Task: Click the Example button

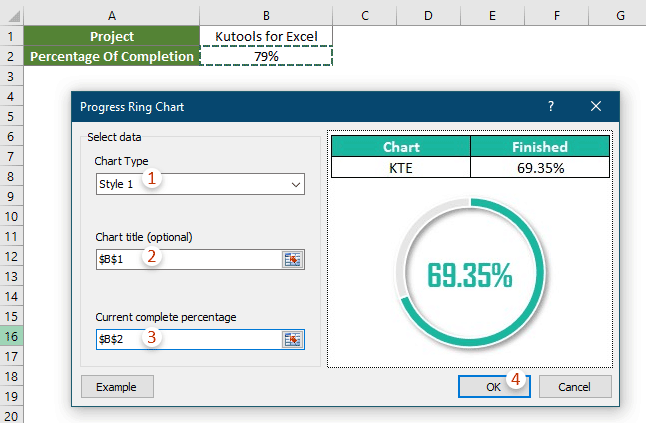Action: point(117,386)
